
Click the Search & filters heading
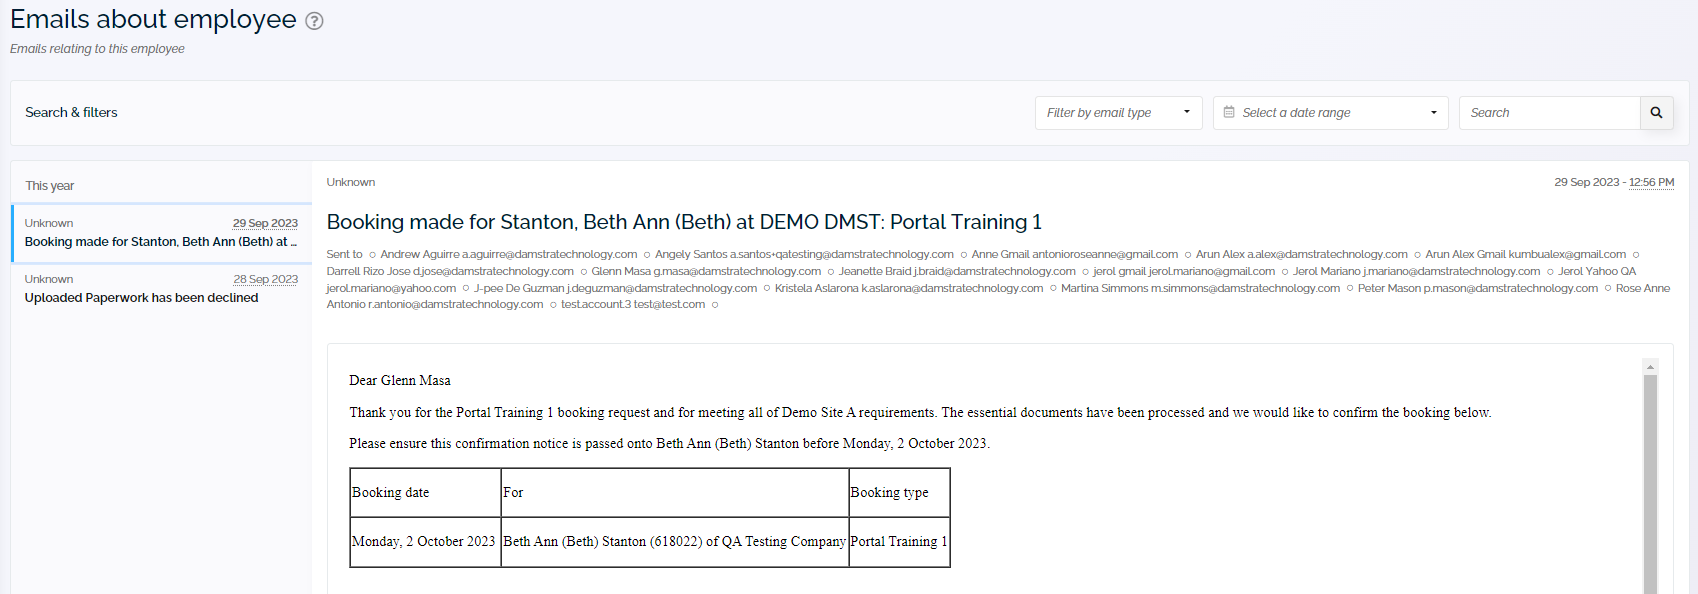[71, 113]
